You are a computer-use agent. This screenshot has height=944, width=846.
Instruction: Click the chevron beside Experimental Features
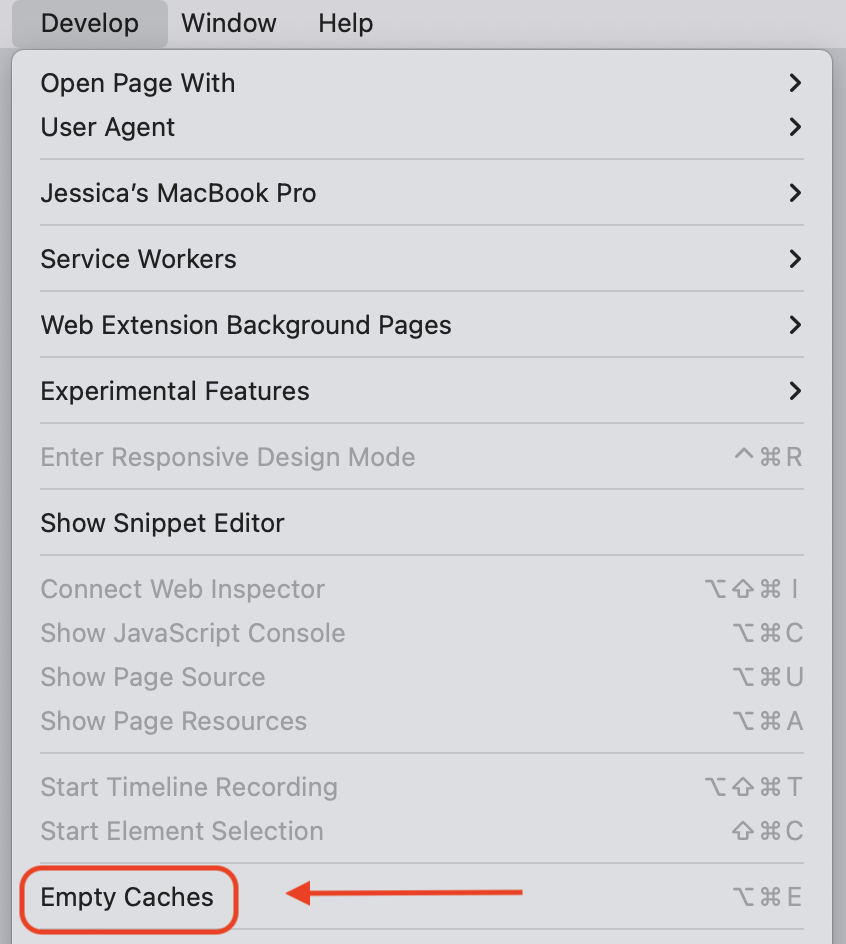795,390
